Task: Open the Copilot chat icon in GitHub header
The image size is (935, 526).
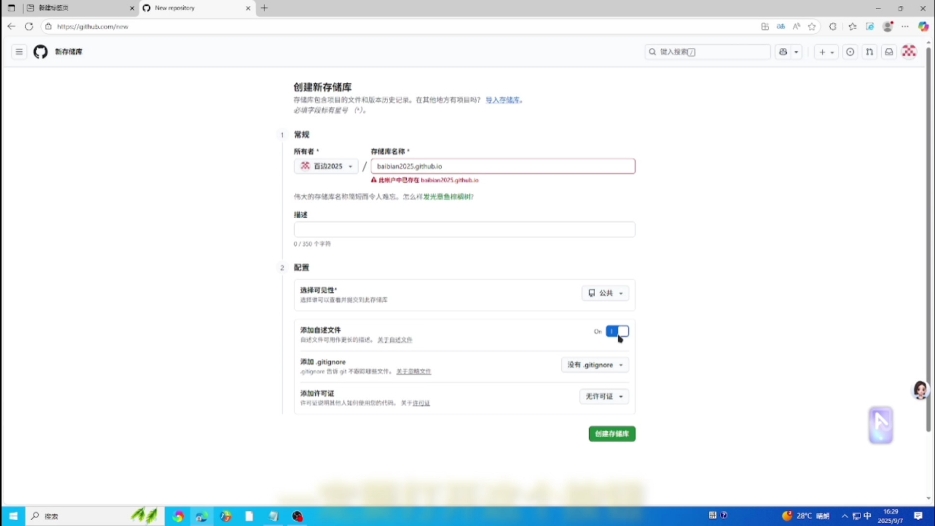Action: click(x=783, y=52)
